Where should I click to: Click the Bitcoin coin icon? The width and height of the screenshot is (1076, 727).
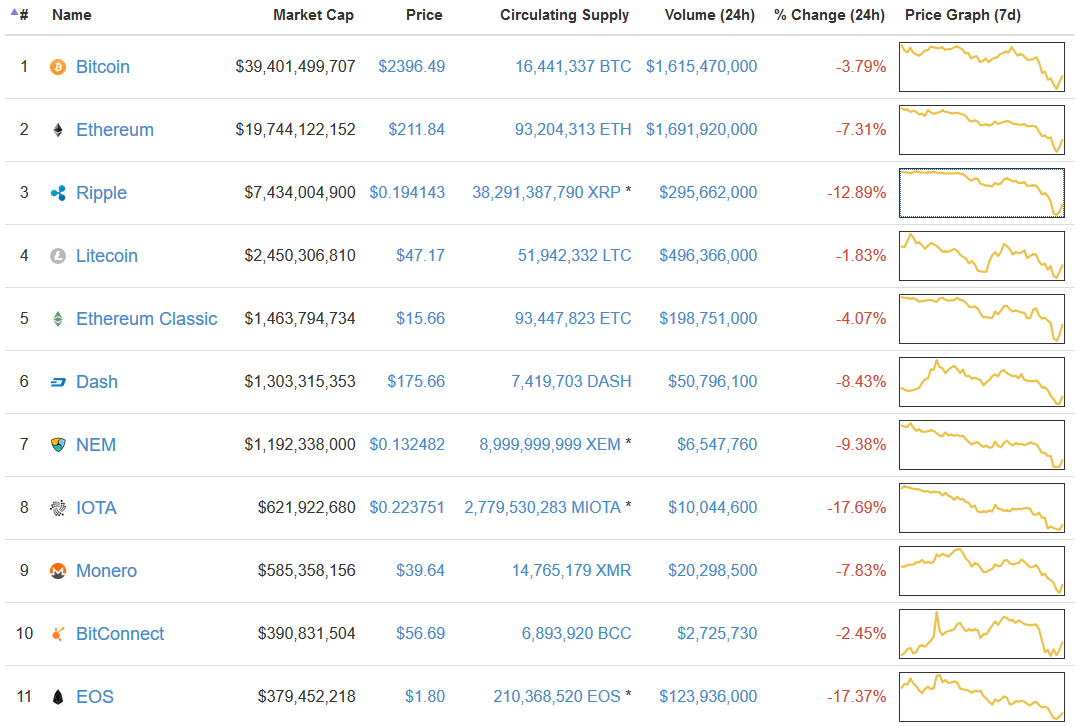[x=58, y=67]
